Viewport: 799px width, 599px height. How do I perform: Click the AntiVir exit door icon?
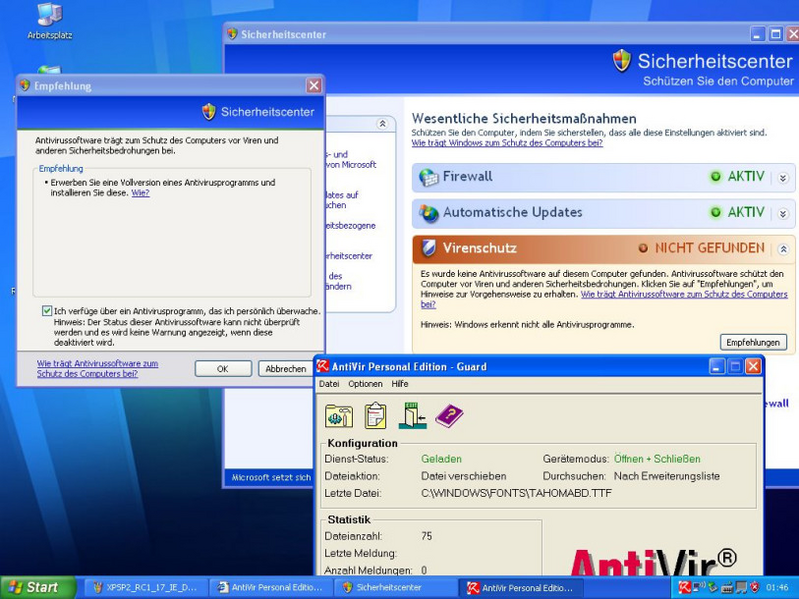point(412,416)
